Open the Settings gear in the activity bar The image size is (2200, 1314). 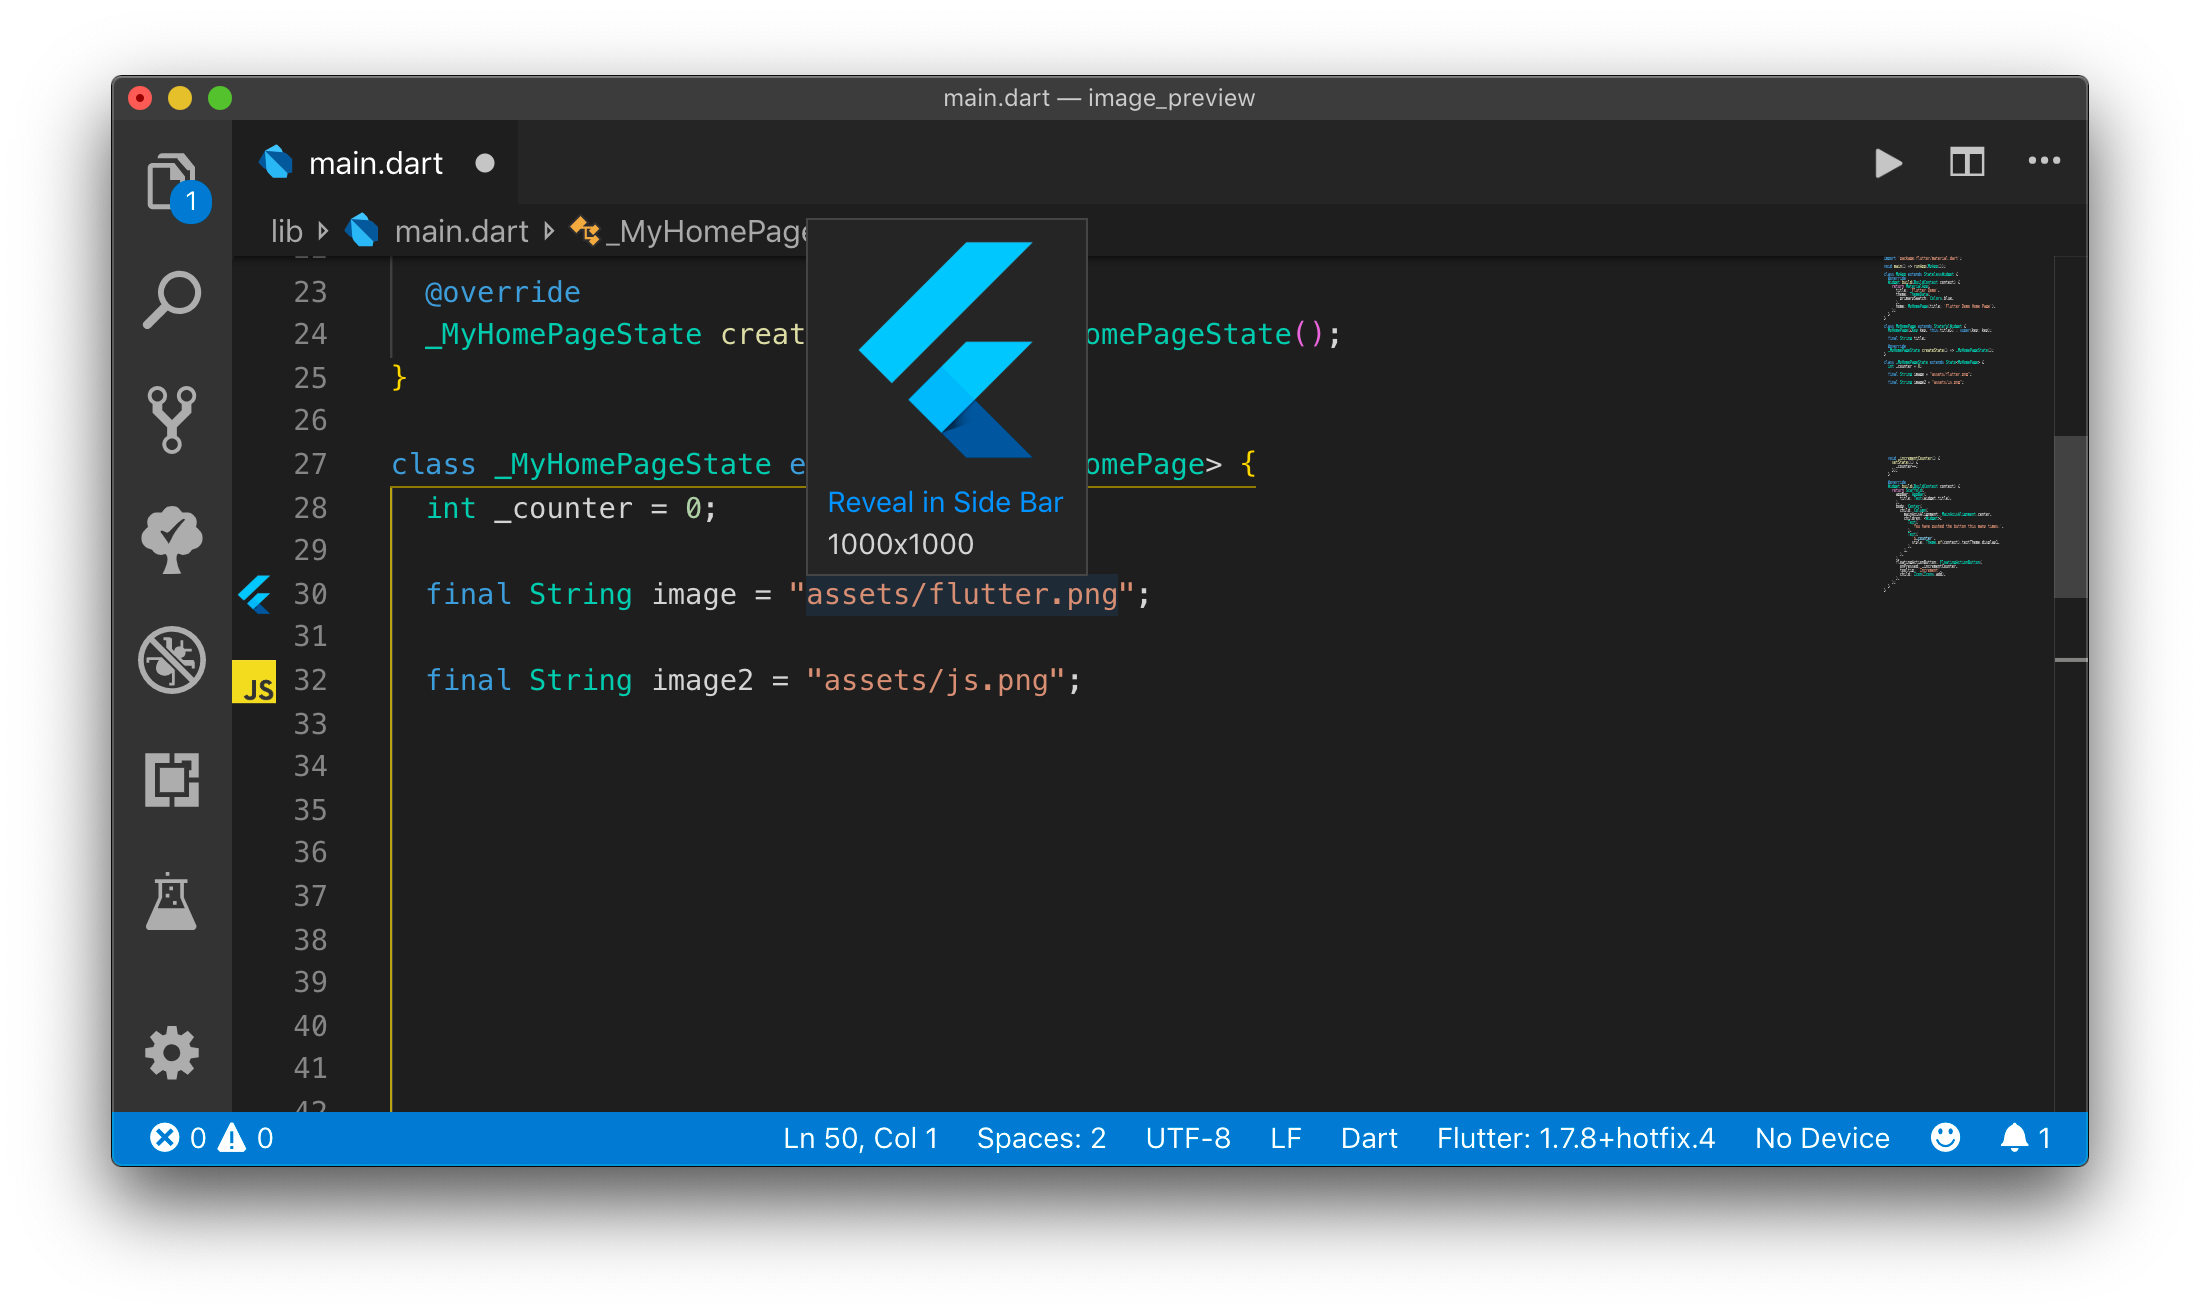pyautogui.click(x=172, y=1052)
